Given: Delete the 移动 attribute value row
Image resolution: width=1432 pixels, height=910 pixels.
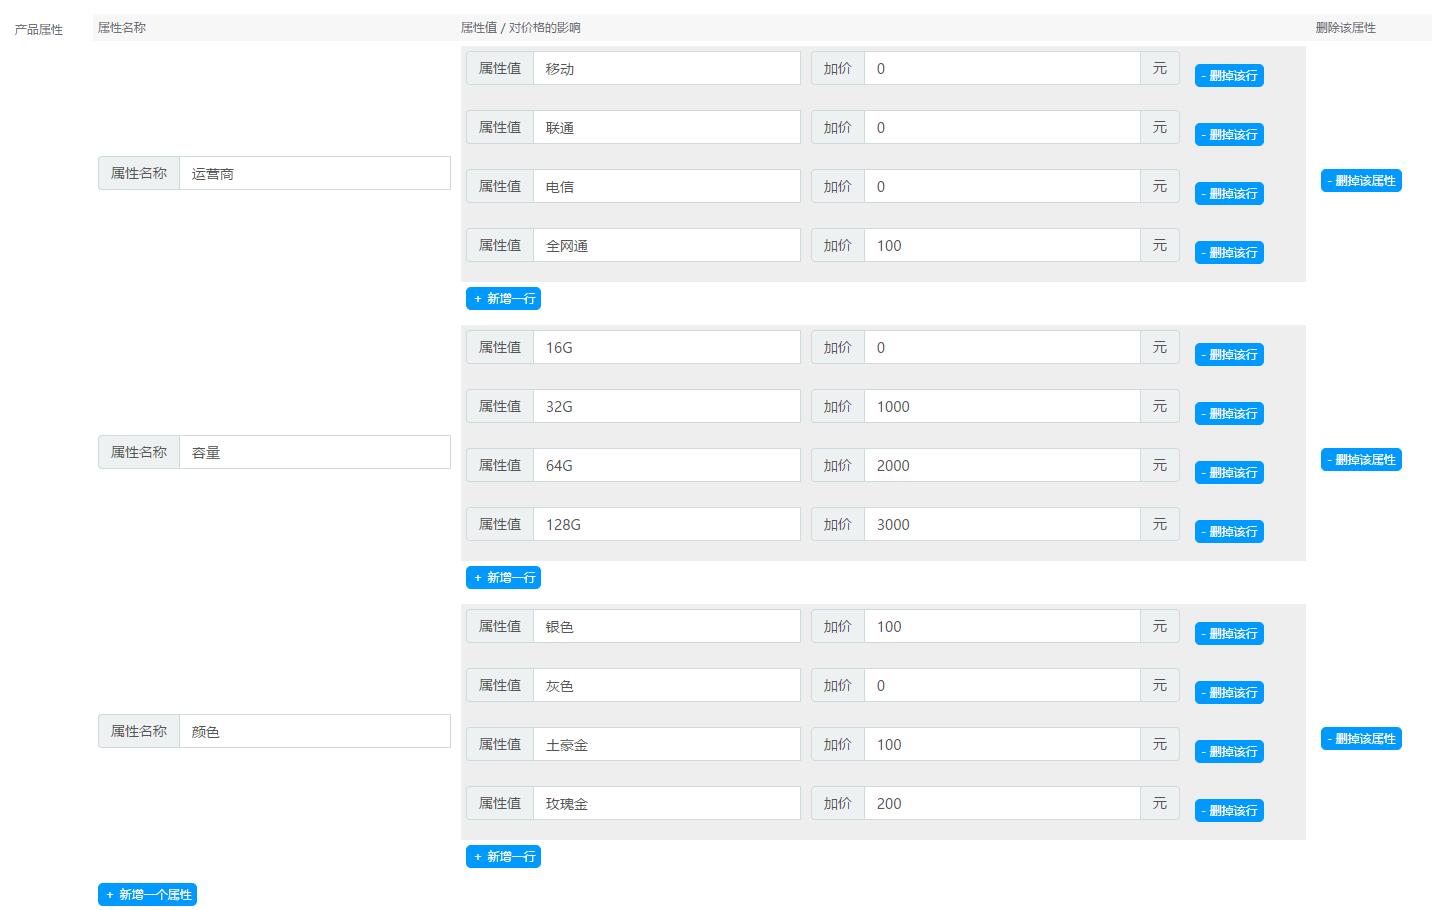Looking at the screenshot, I should pos(1229,76).
